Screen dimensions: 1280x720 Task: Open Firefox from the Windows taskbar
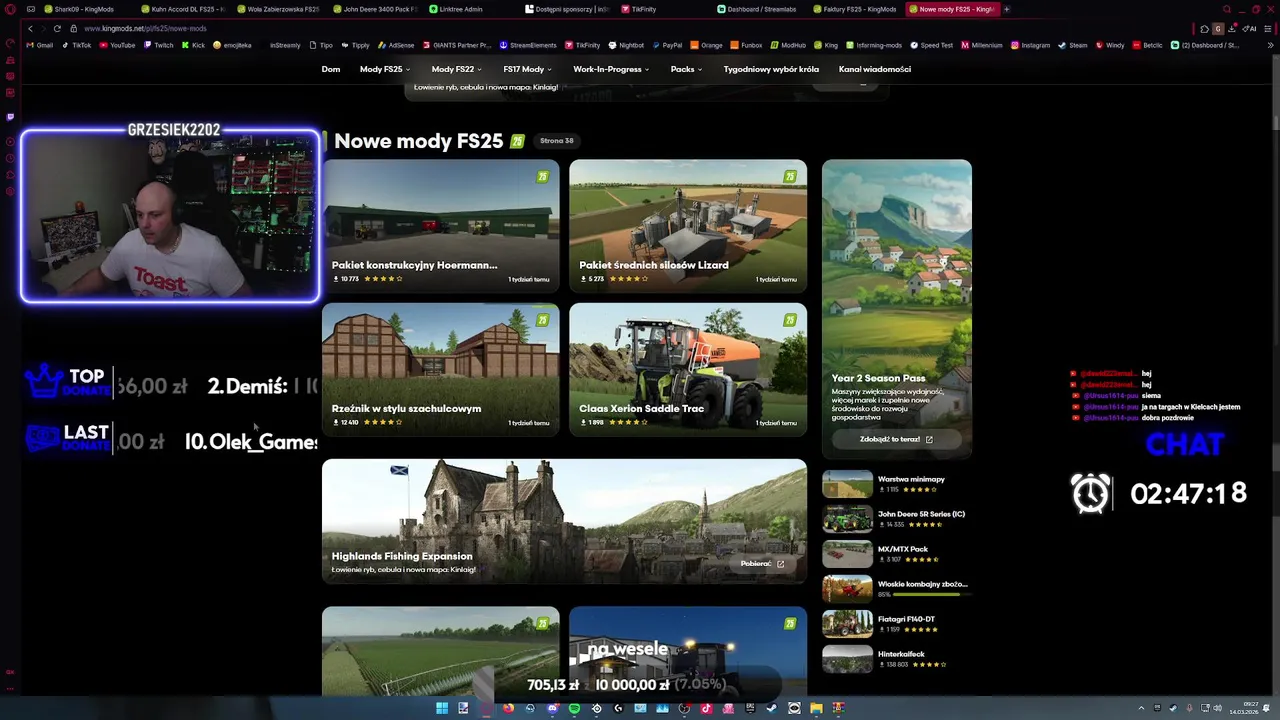(x=508, y=708)
